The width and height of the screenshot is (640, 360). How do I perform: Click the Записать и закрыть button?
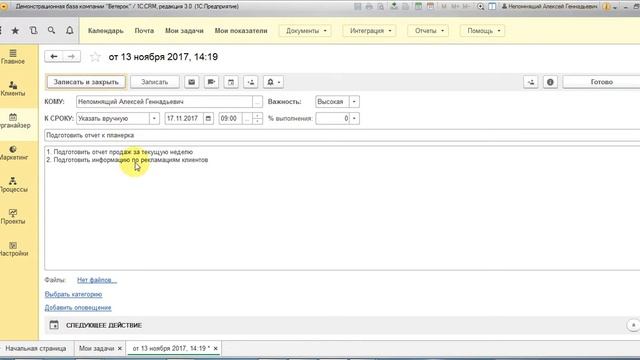(x=86, y=82)
